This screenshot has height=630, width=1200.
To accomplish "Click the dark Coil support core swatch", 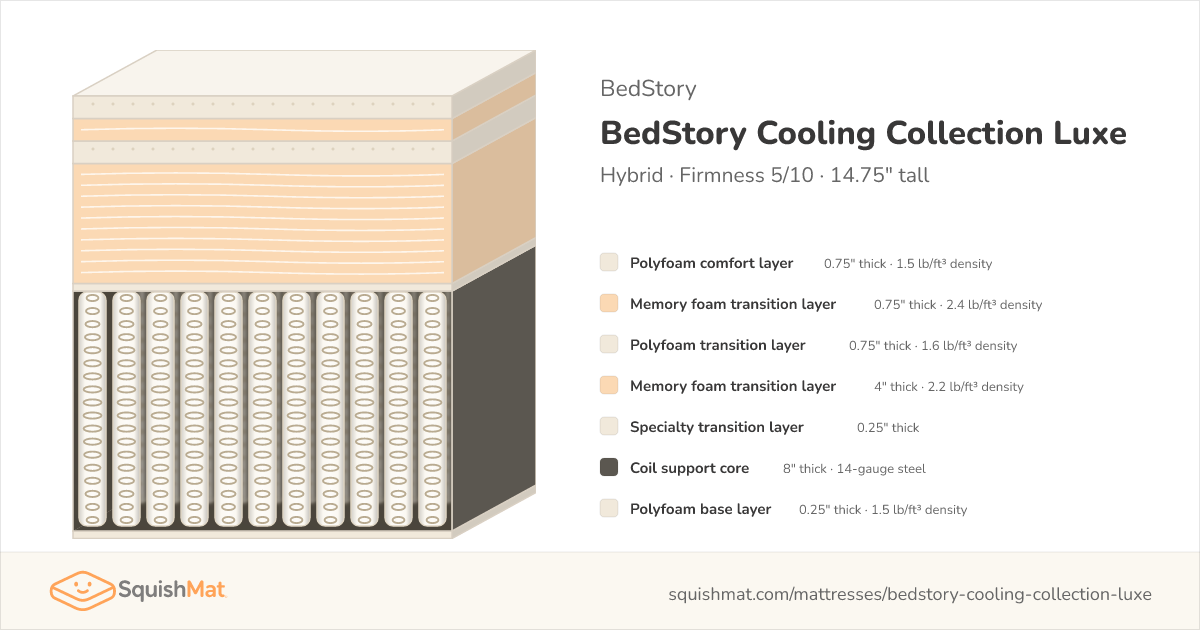I will point(609,468).
